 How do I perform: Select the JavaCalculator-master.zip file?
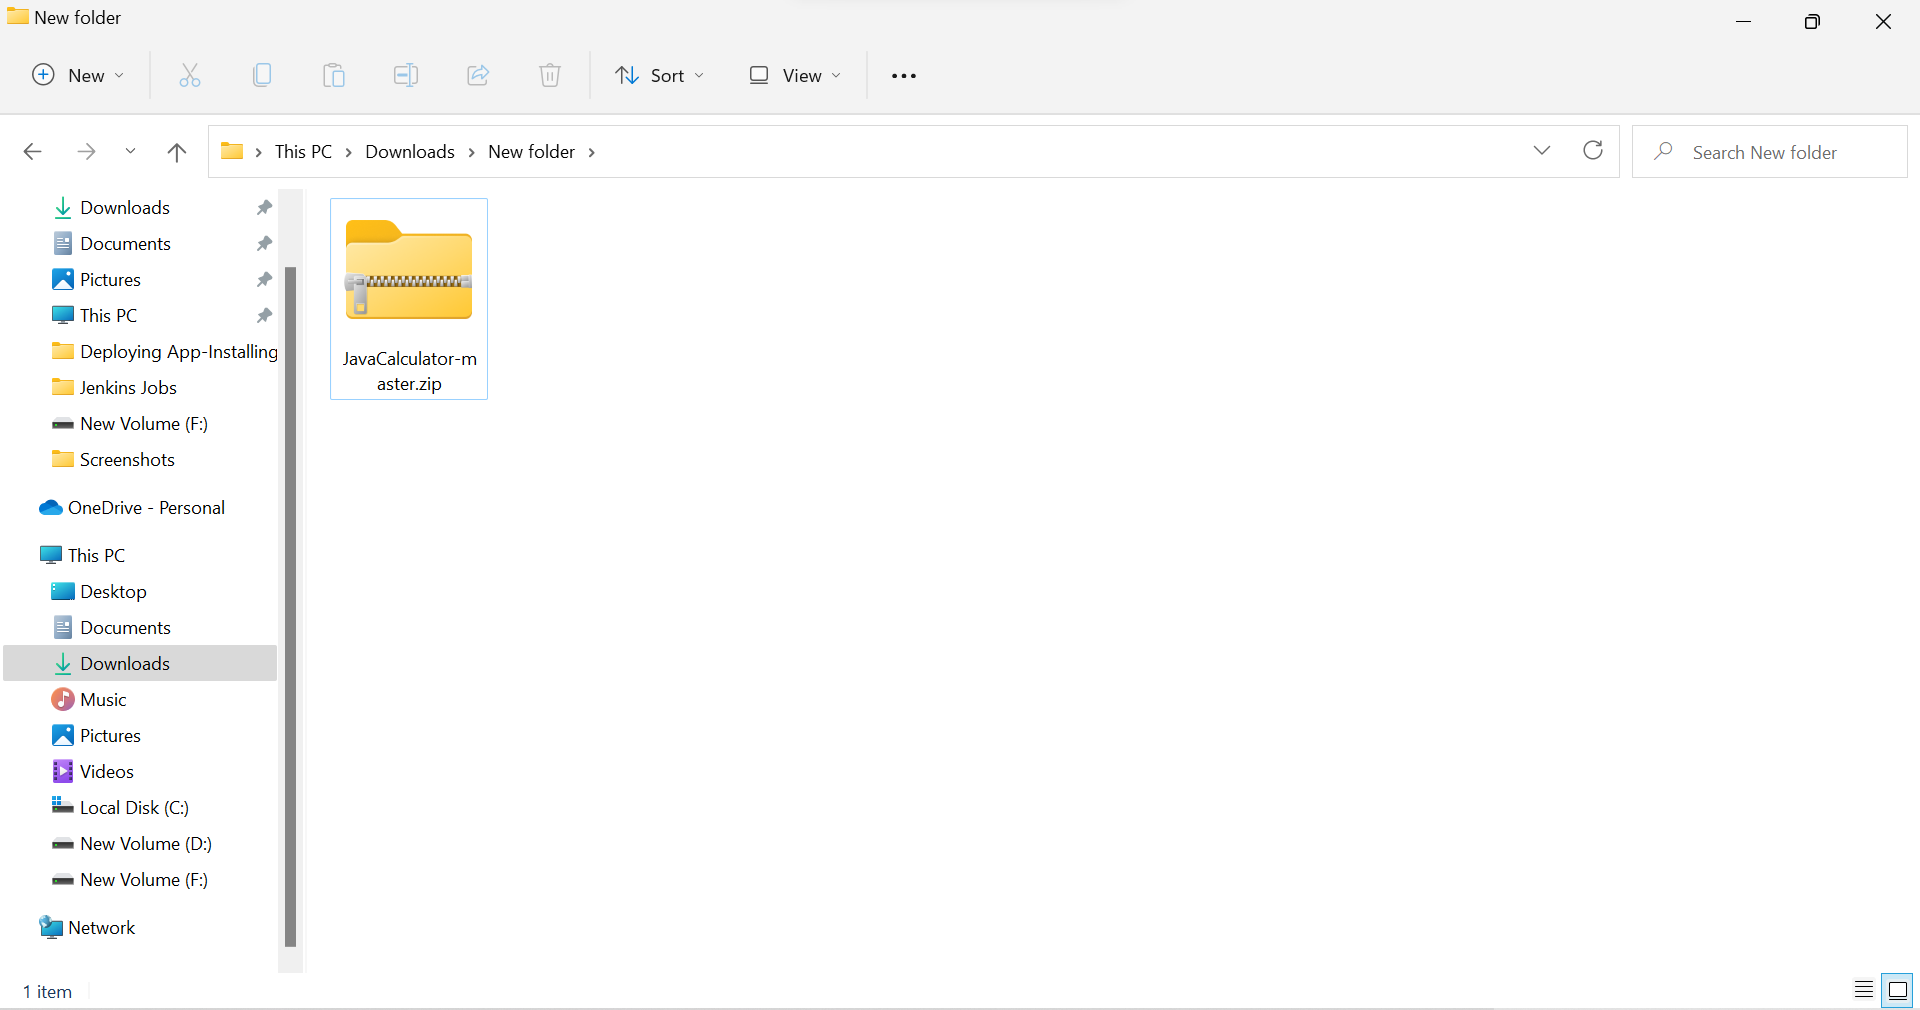[x=409, y=299]
